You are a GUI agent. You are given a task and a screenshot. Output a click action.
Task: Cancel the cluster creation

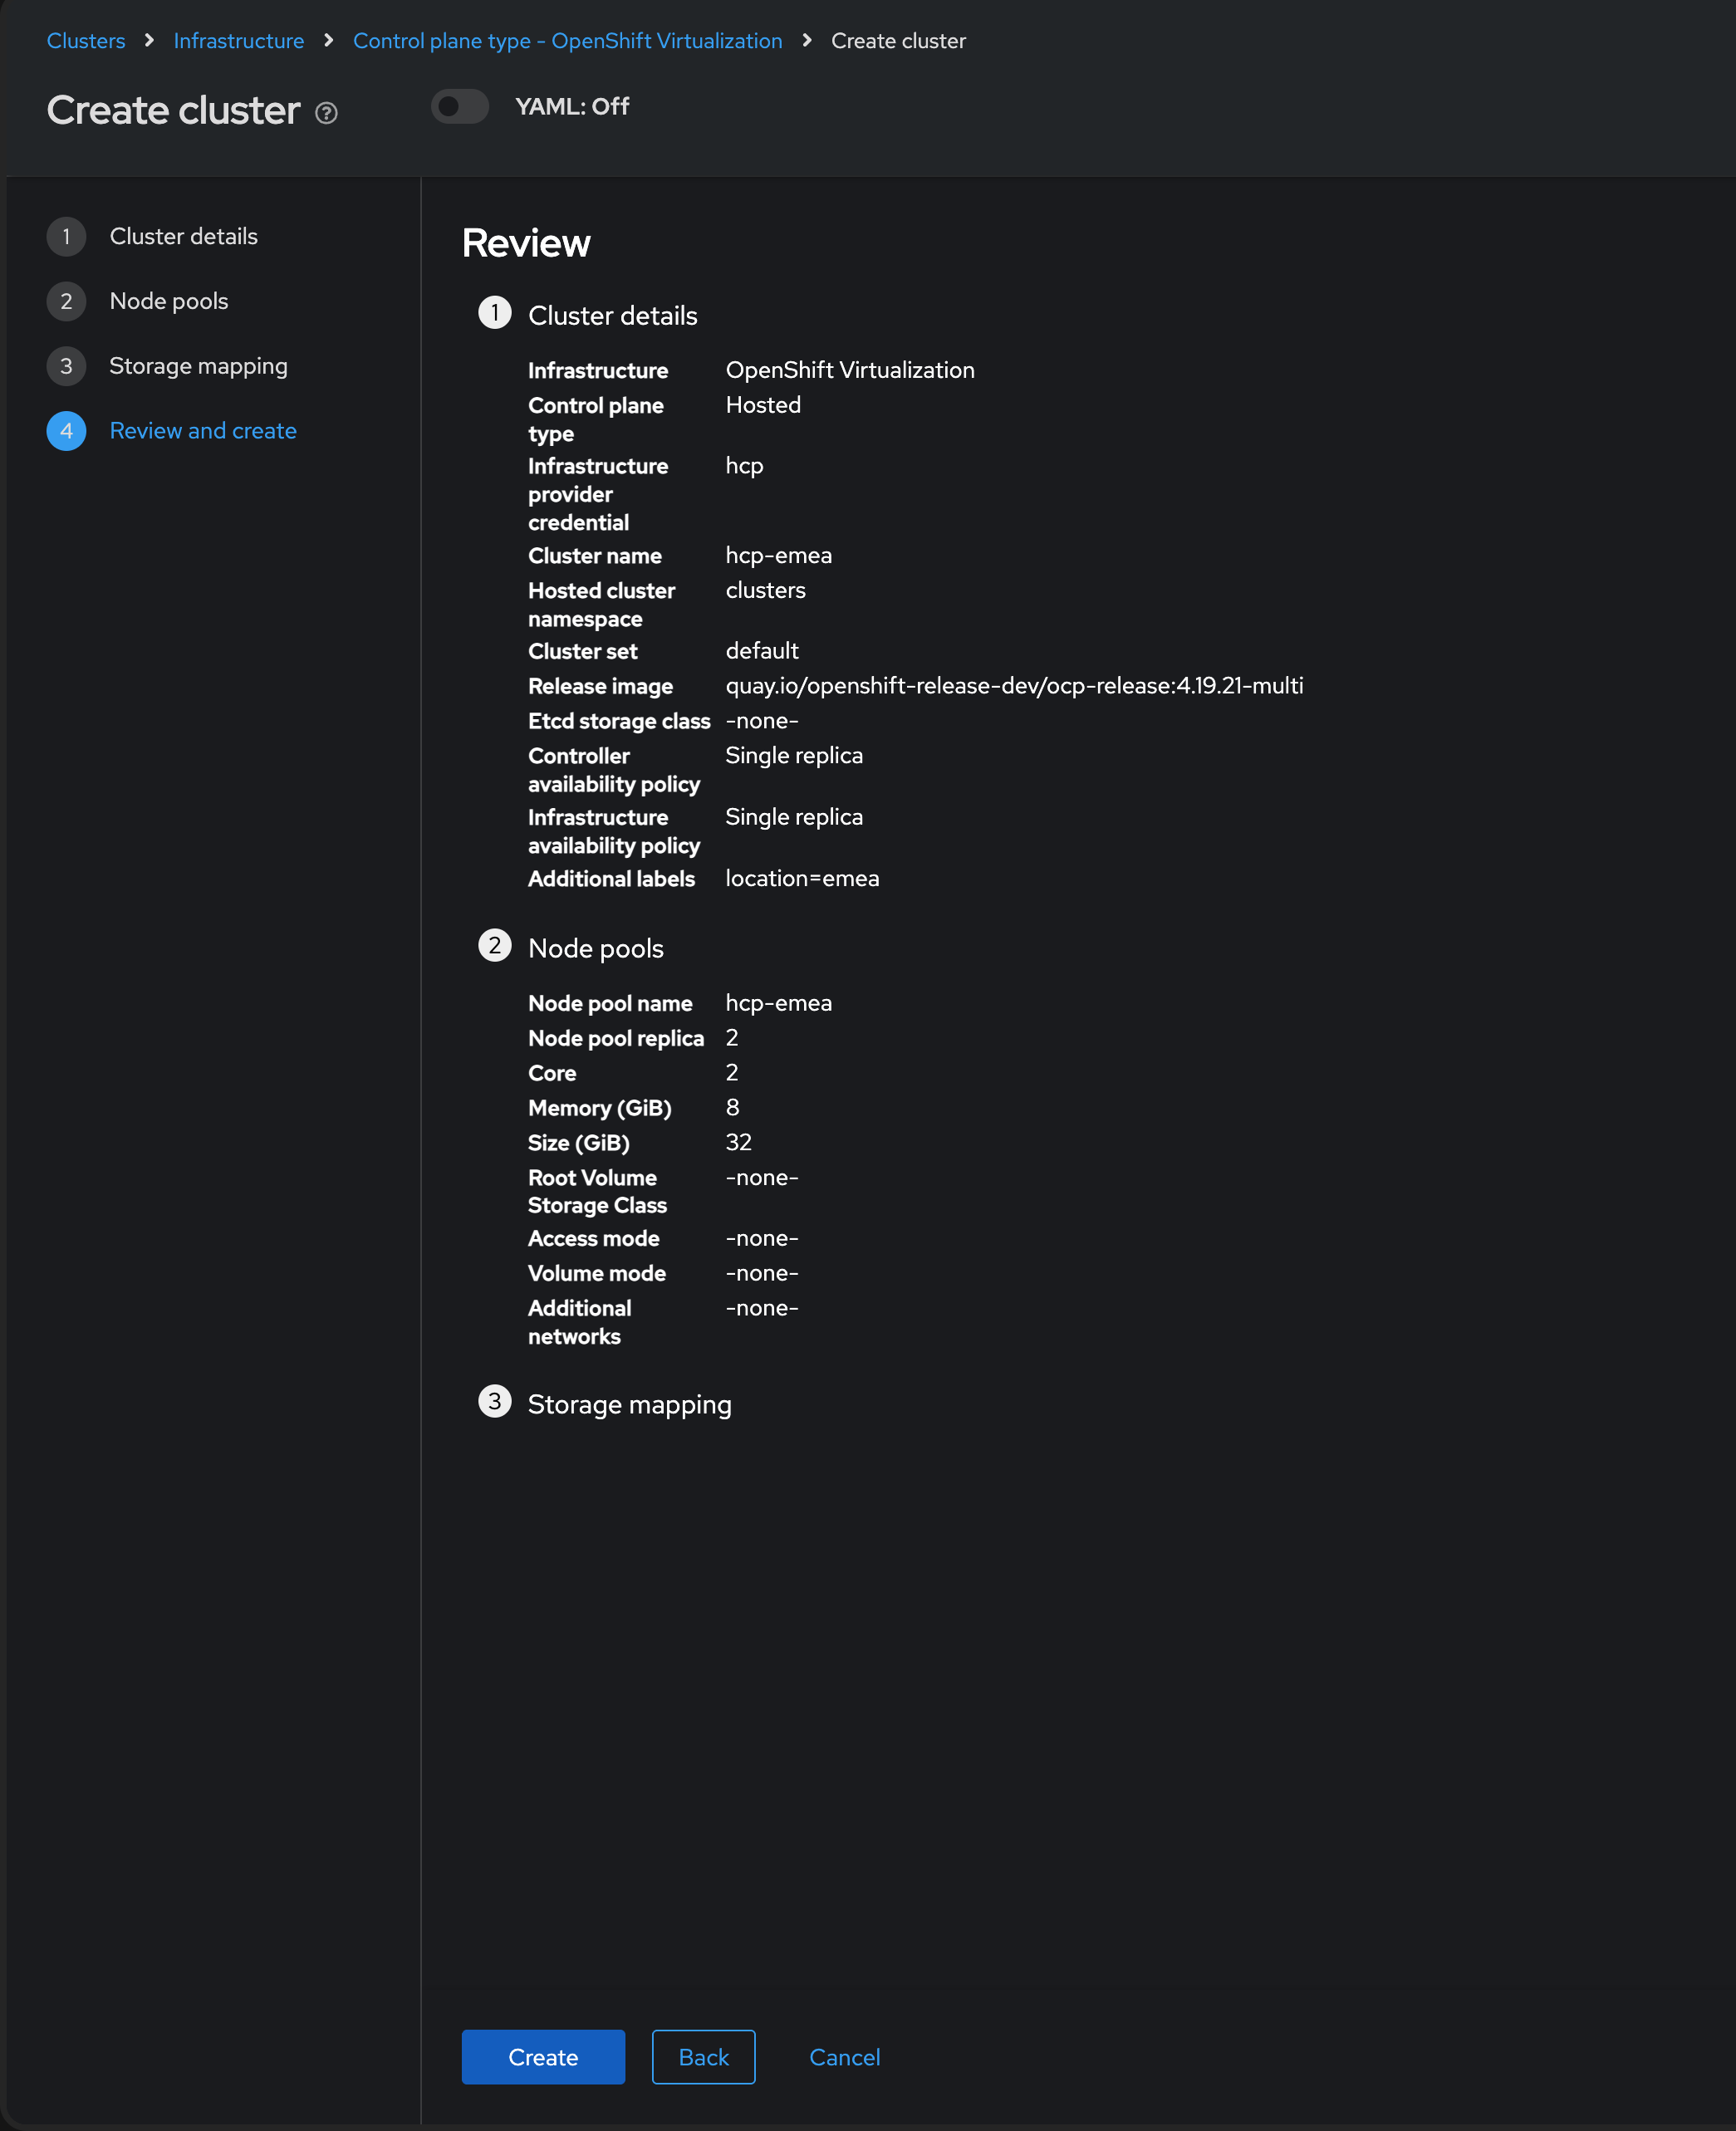844,2057
